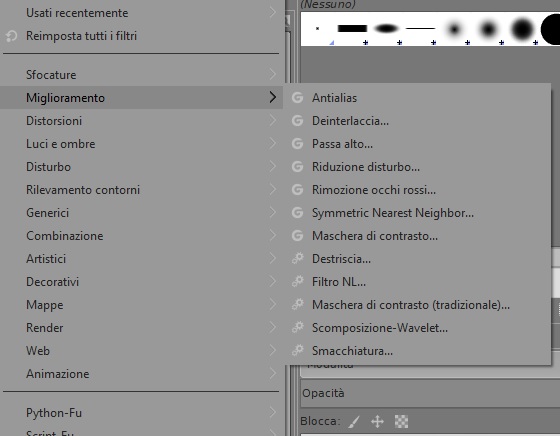The height and width of the screenshot is (436, 560).
Task: Click plug-in gear icon beside Smacchiatura
Action: 298,350
